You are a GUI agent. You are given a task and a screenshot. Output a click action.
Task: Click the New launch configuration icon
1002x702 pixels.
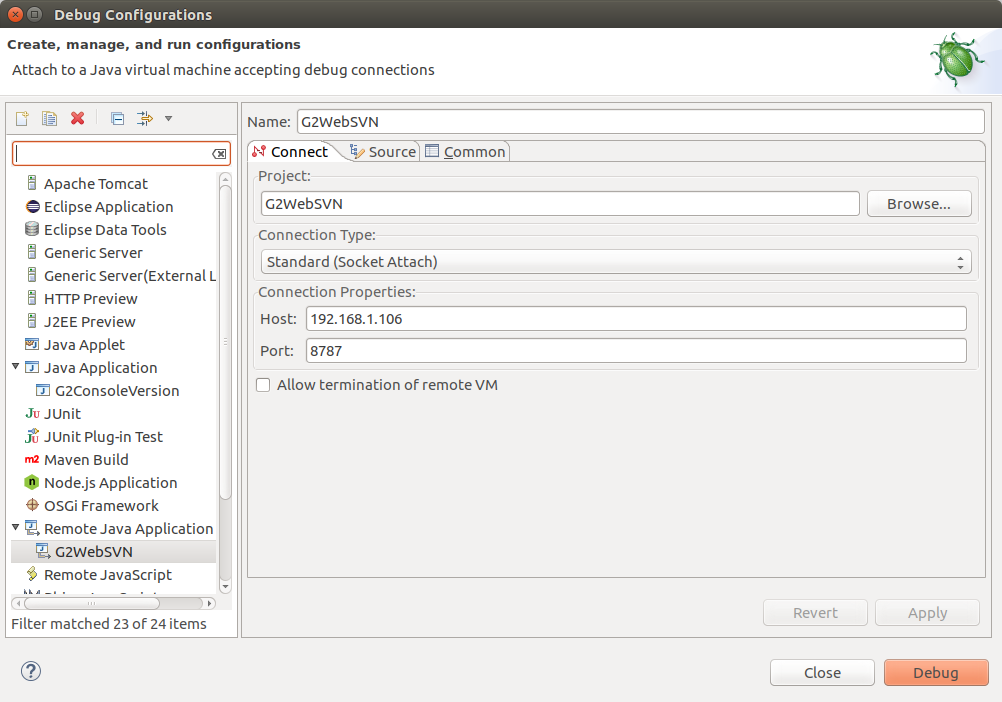coord(22,118)
